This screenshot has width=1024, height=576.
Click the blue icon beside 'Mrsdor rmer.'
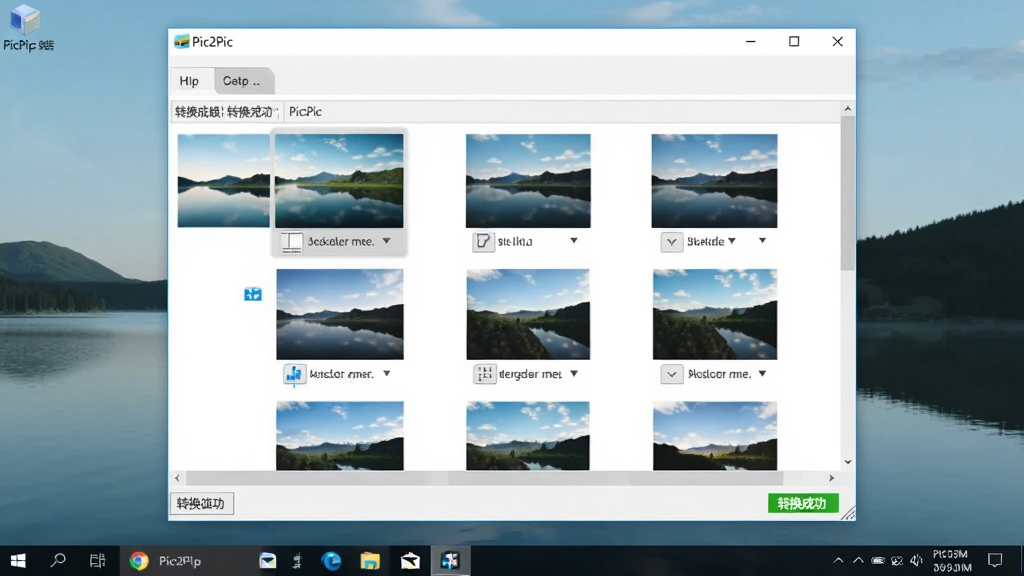295,374
